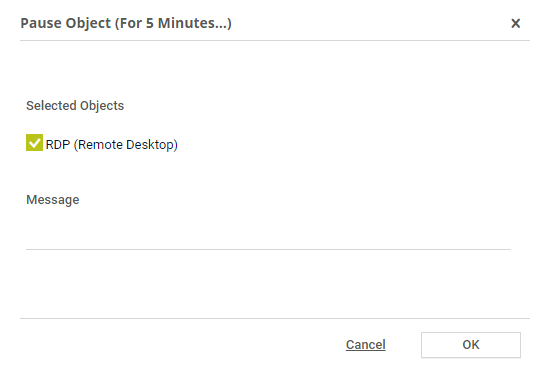Deselect RDP sensor using its checkbox
Image resolution: width=550 pixels, height=368 pixels.
pos(34,142)
